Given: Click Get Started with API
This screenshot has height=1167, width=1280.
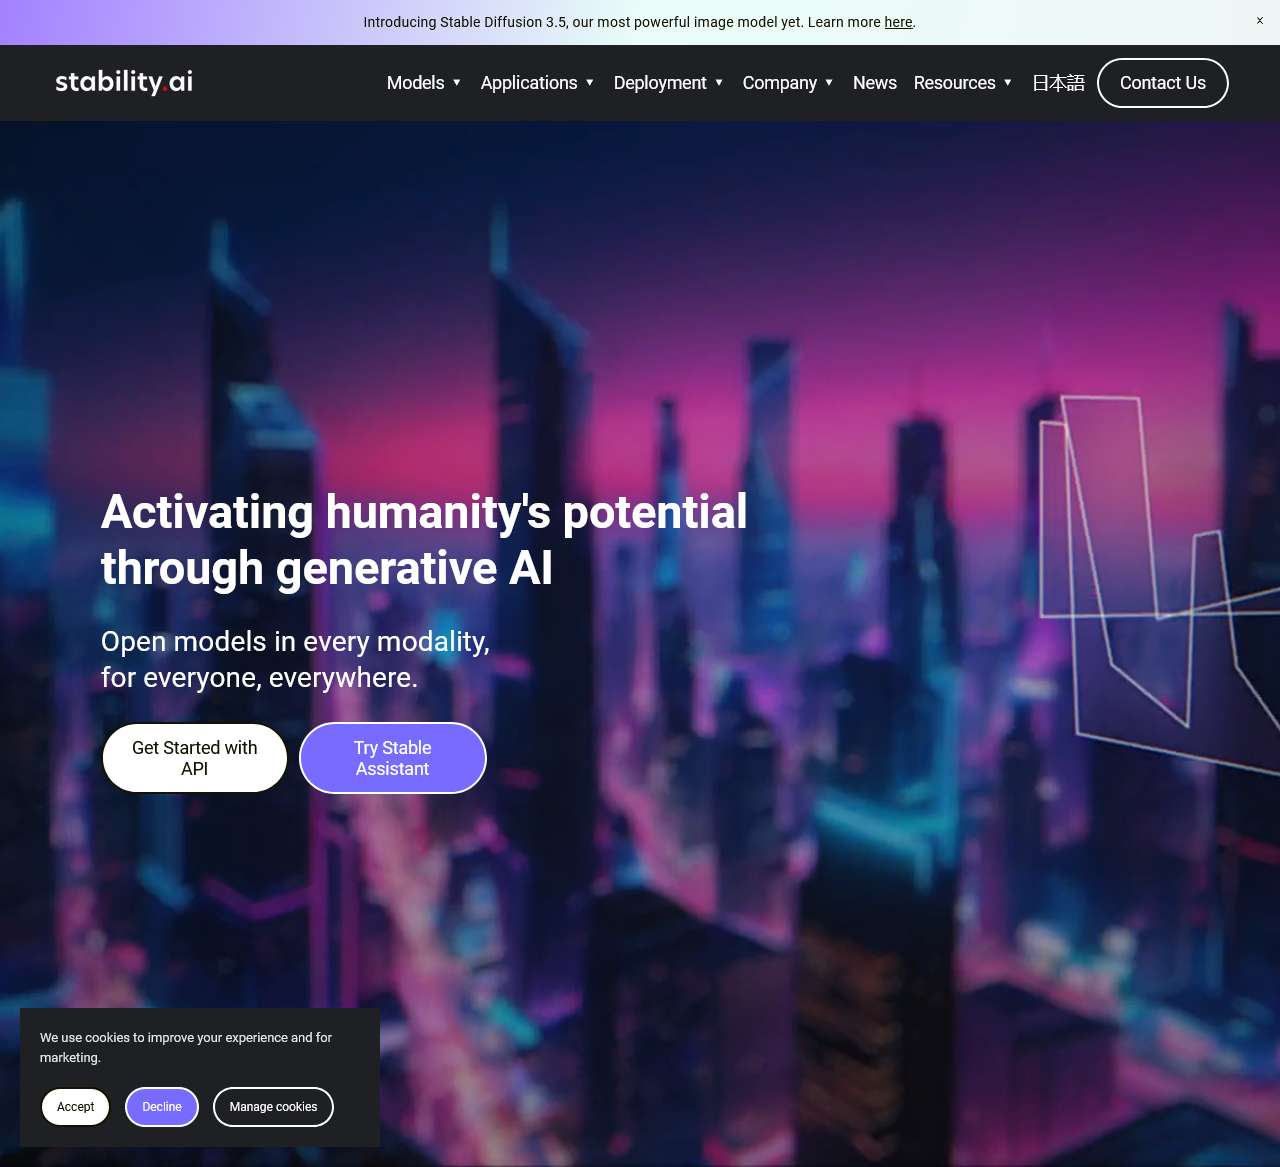Looking at the screenshot, I should (195, 758).
